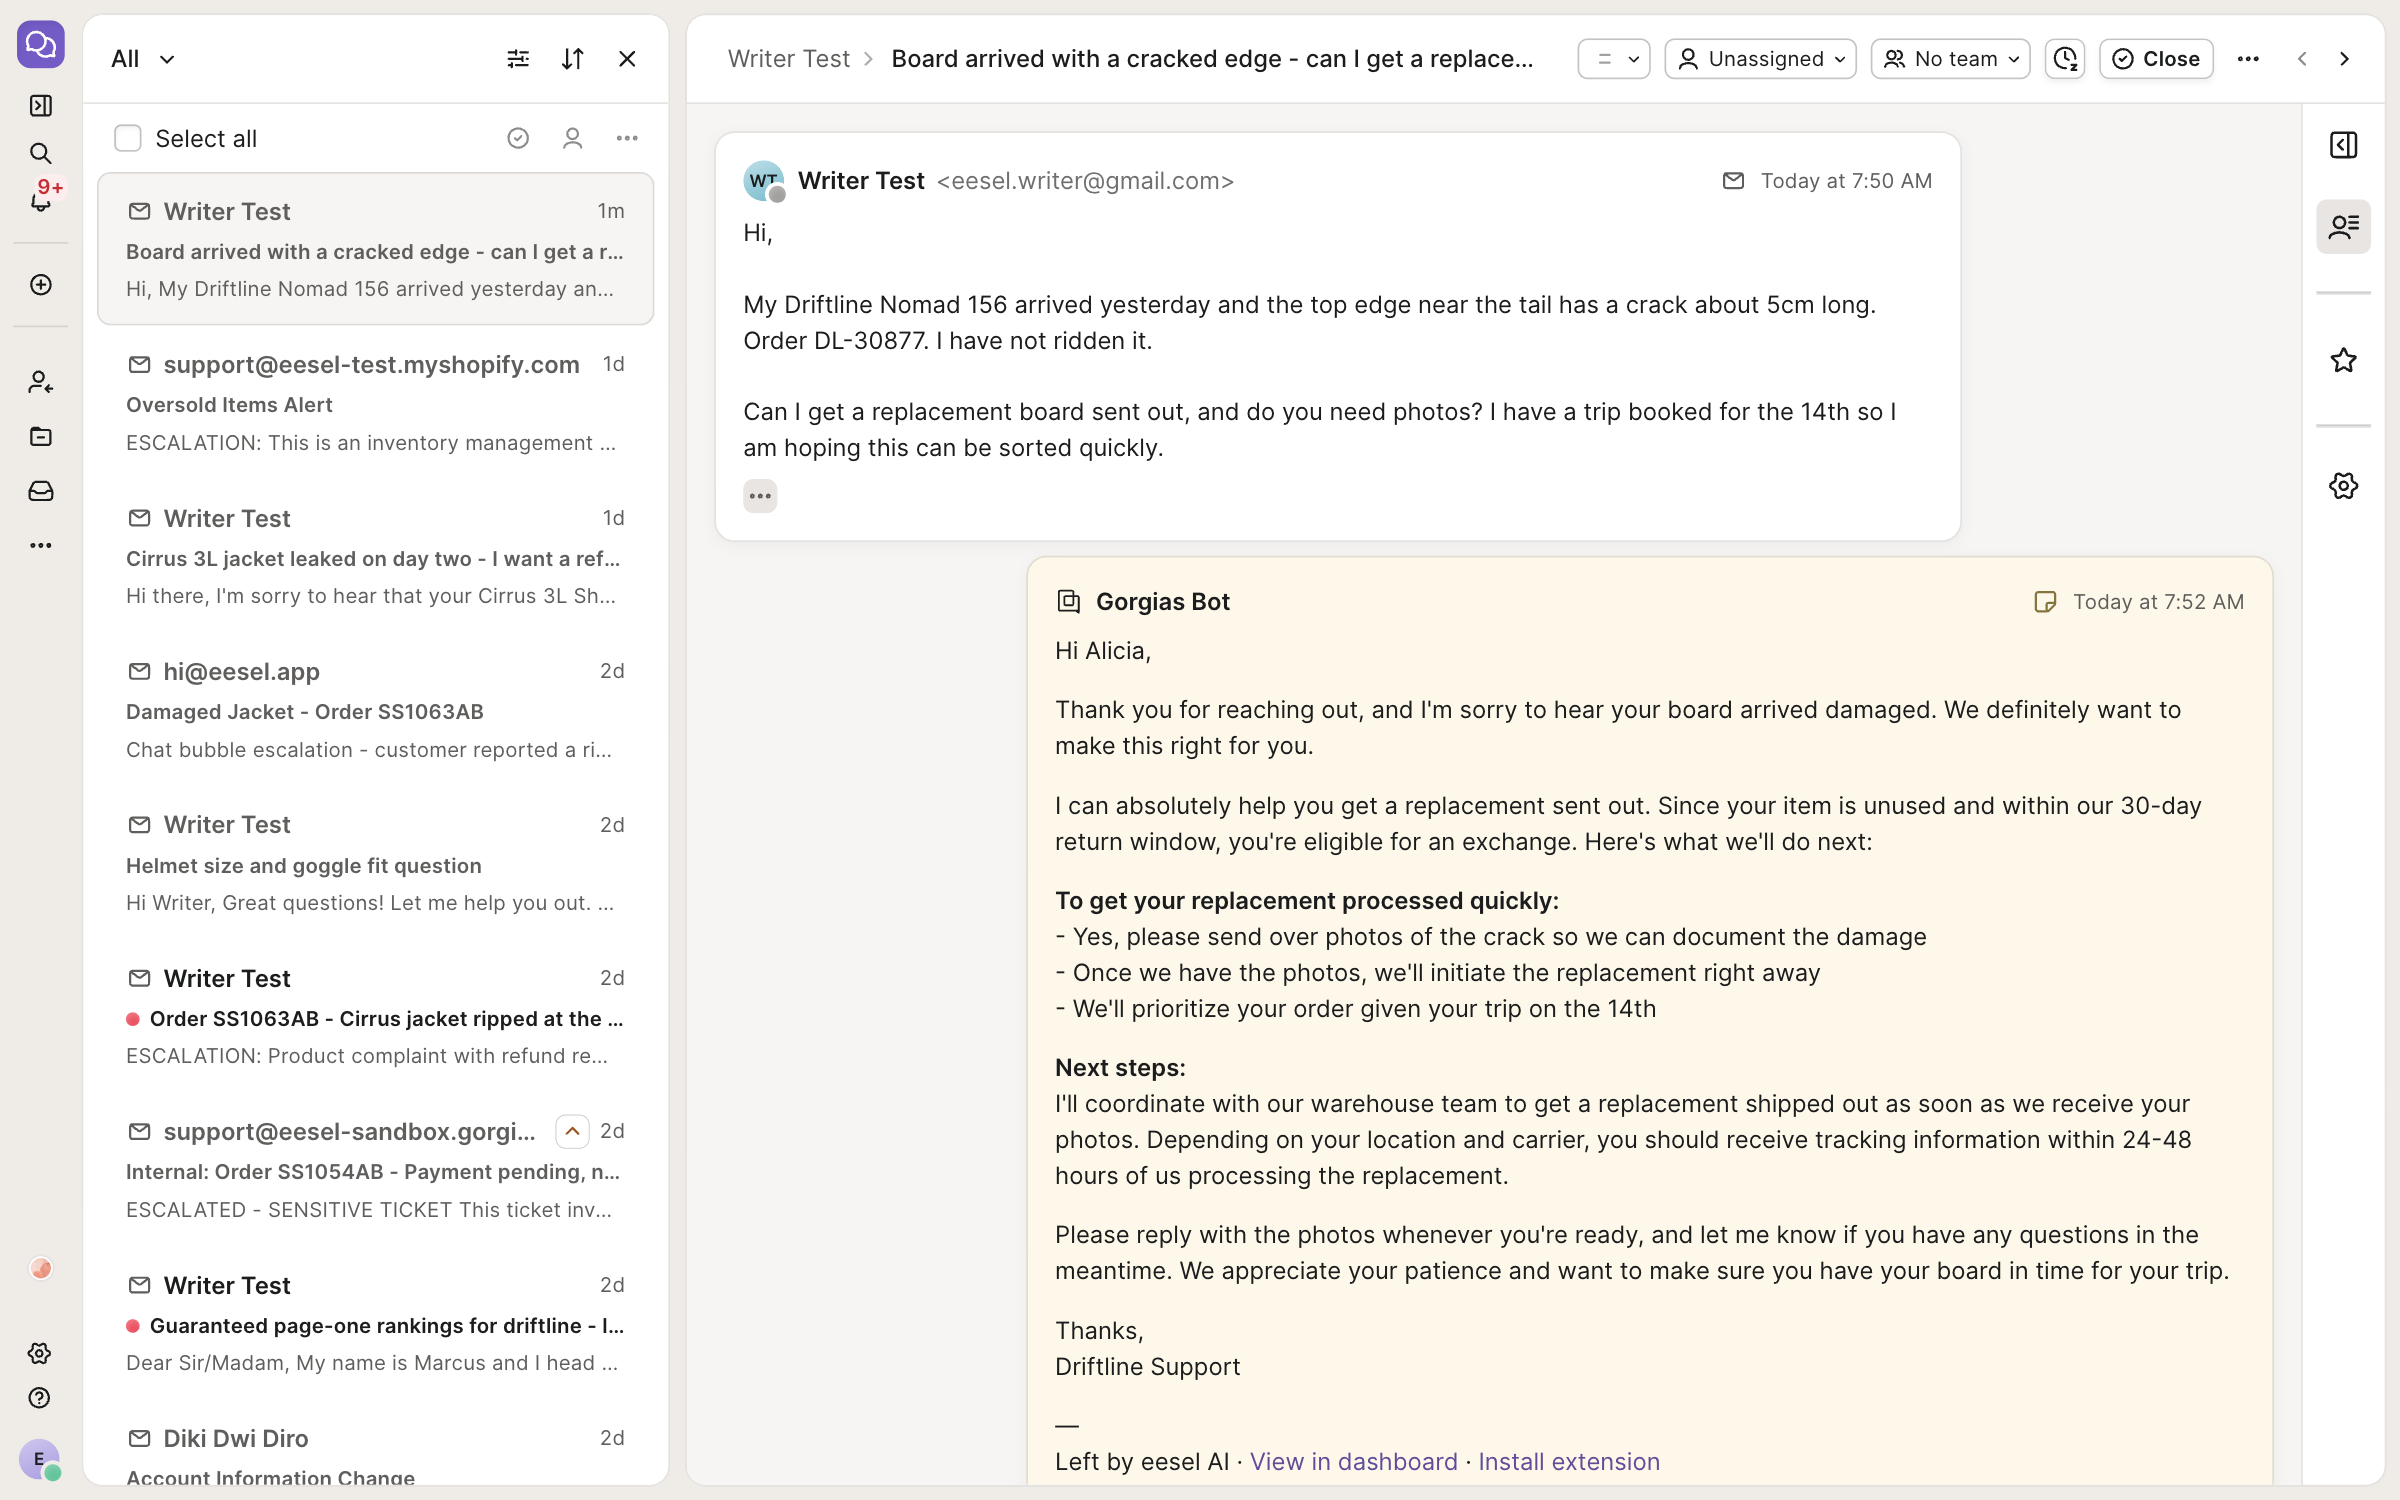This screenshot has height=1500, width=2400.
Task: Open View in dashboard link
Action: (x=1353, y=1461)
